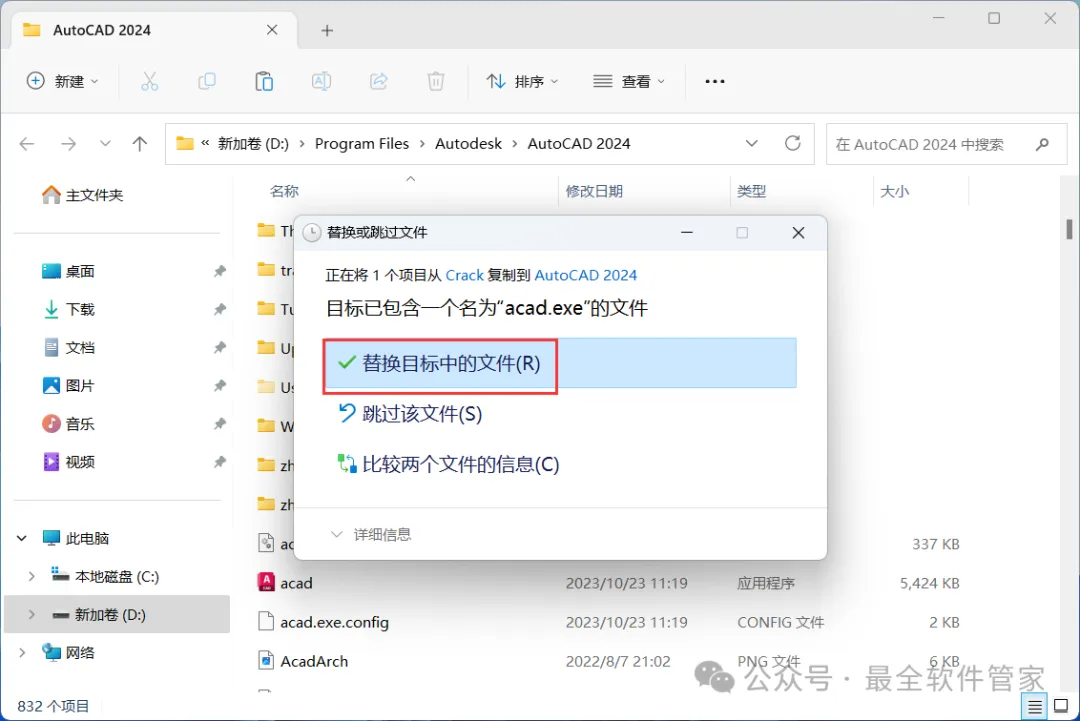Viewport: 1080px width, 721px height.
Task: Sort by 大小 column header
Action: click(895, 191)
